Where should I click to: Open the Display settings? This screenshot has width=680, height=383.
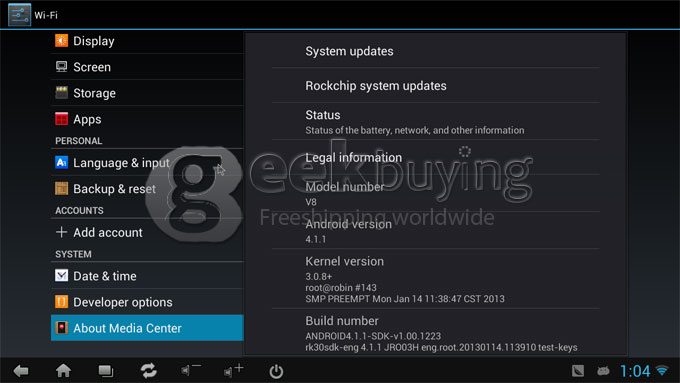tap(147, 41)
